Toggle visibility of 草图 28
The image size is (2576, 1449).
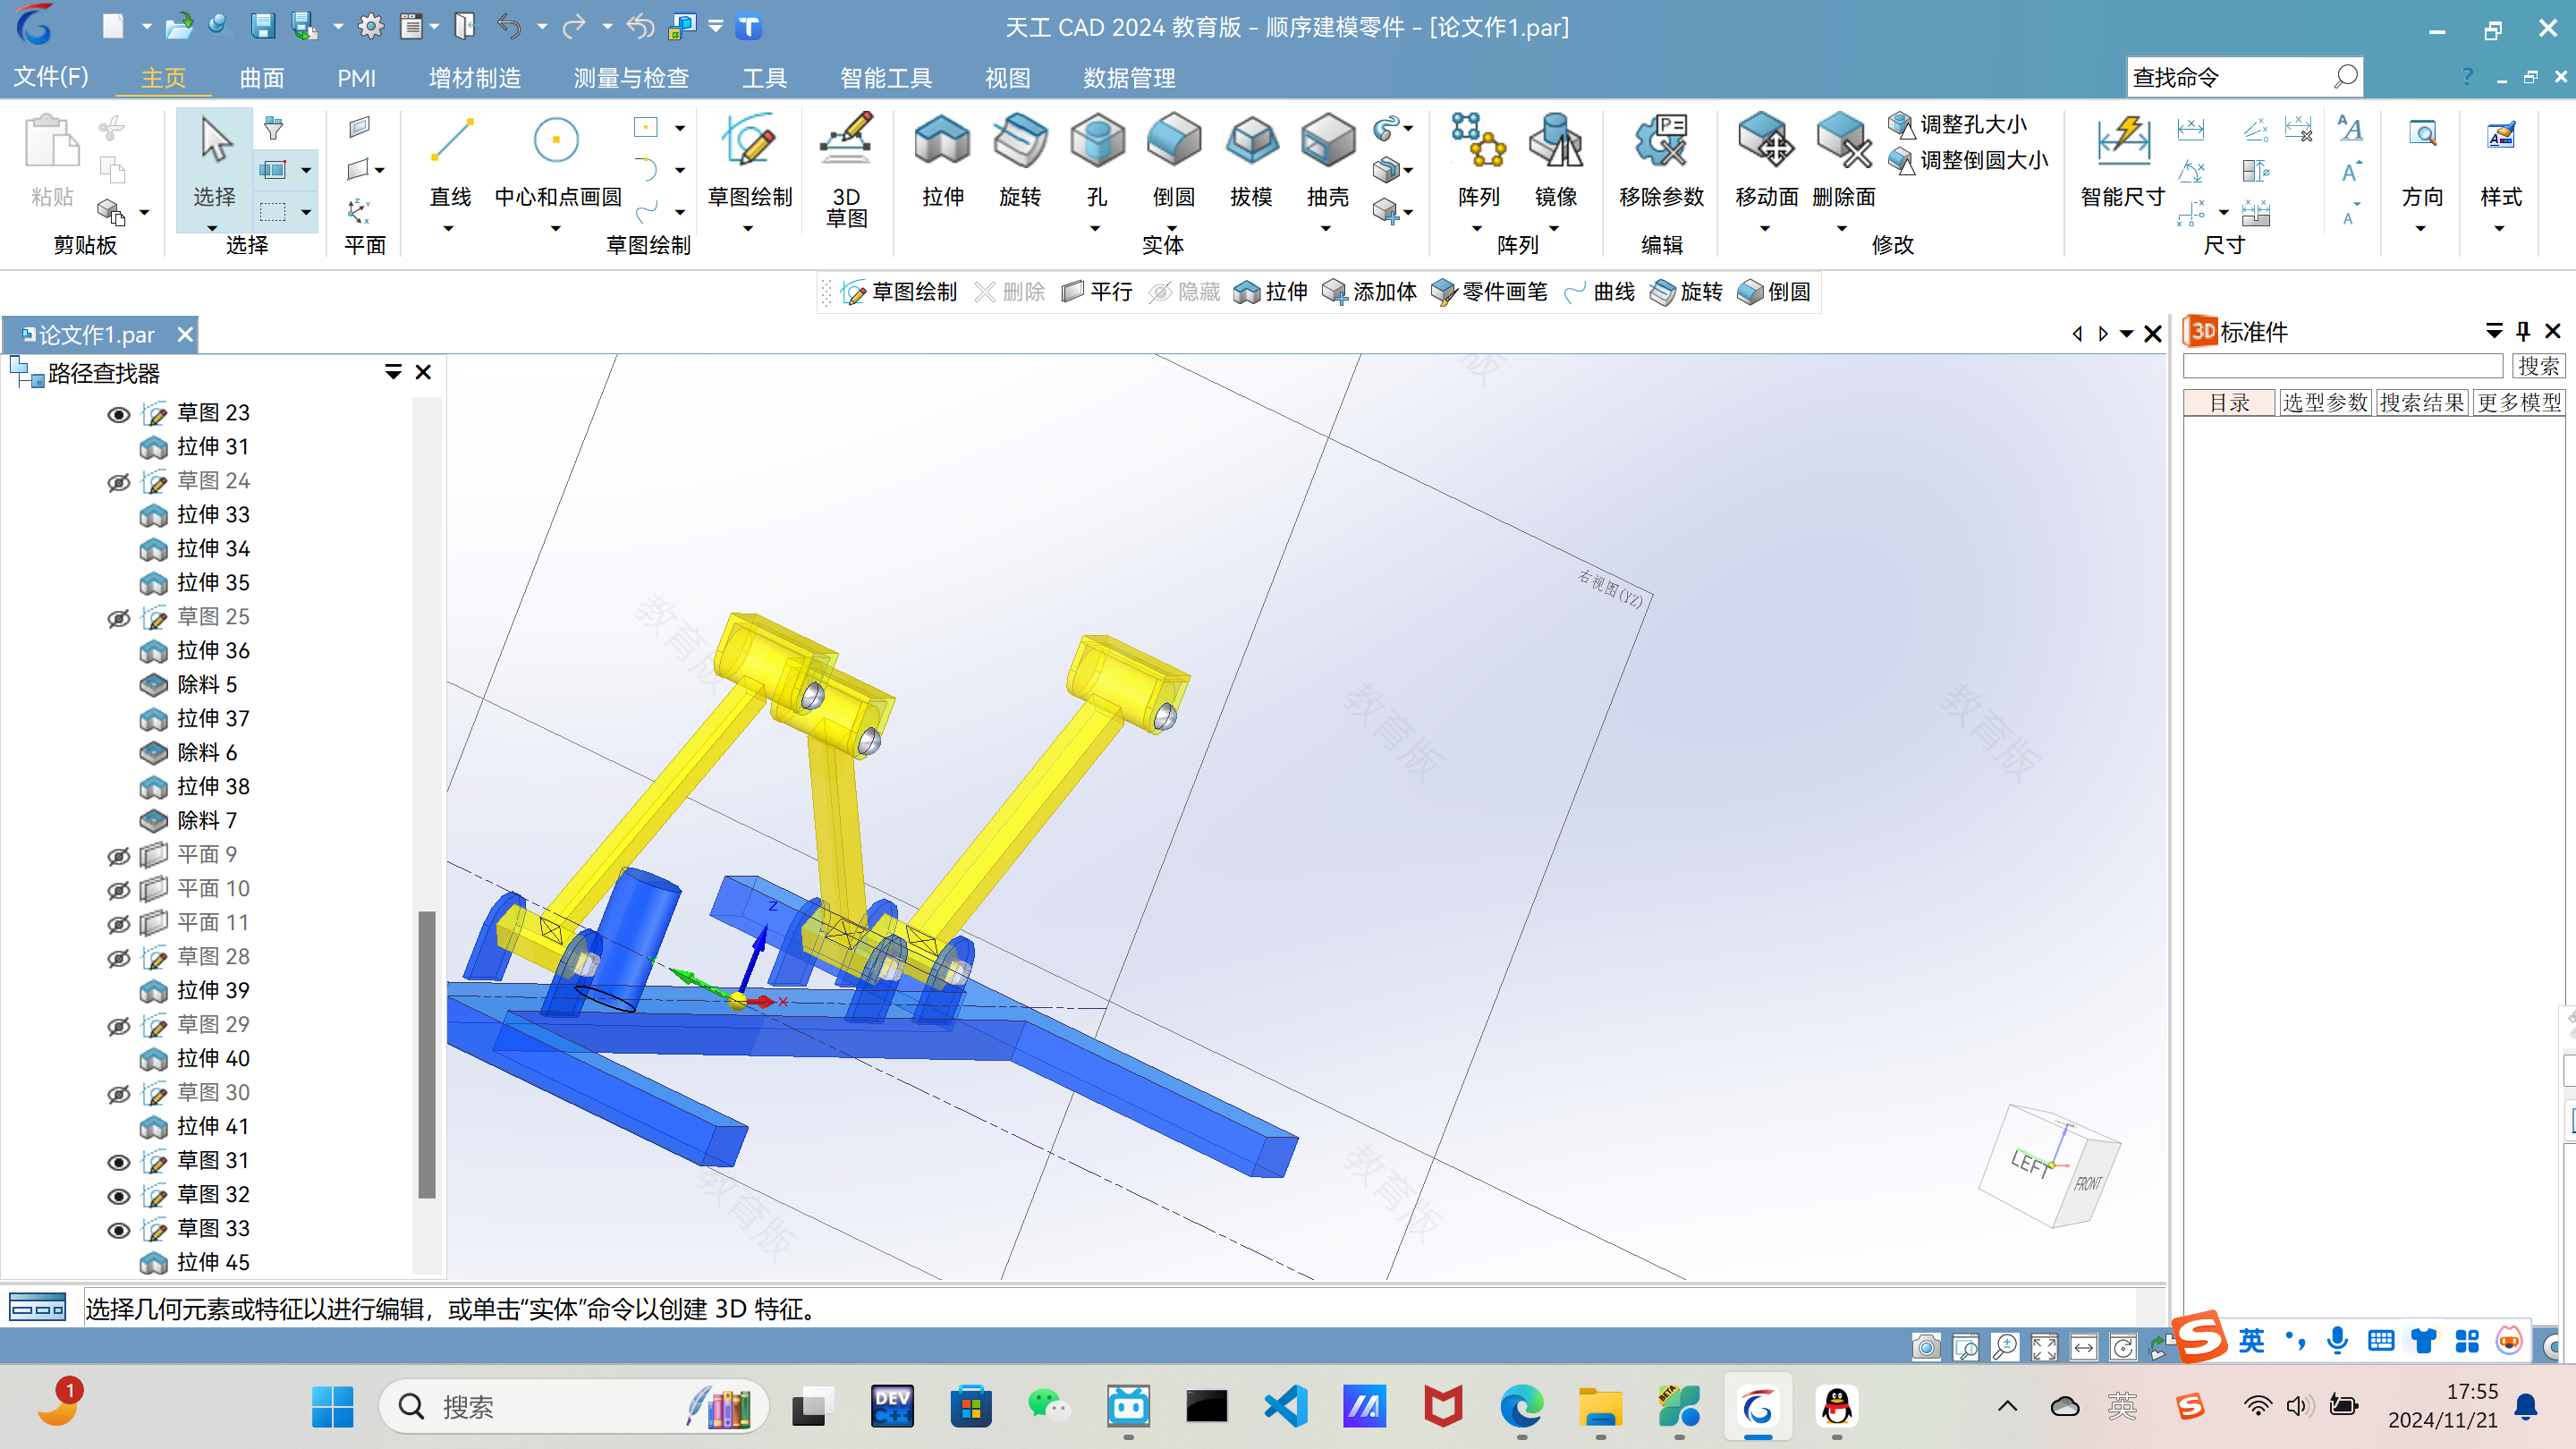[x=118, y=958]
